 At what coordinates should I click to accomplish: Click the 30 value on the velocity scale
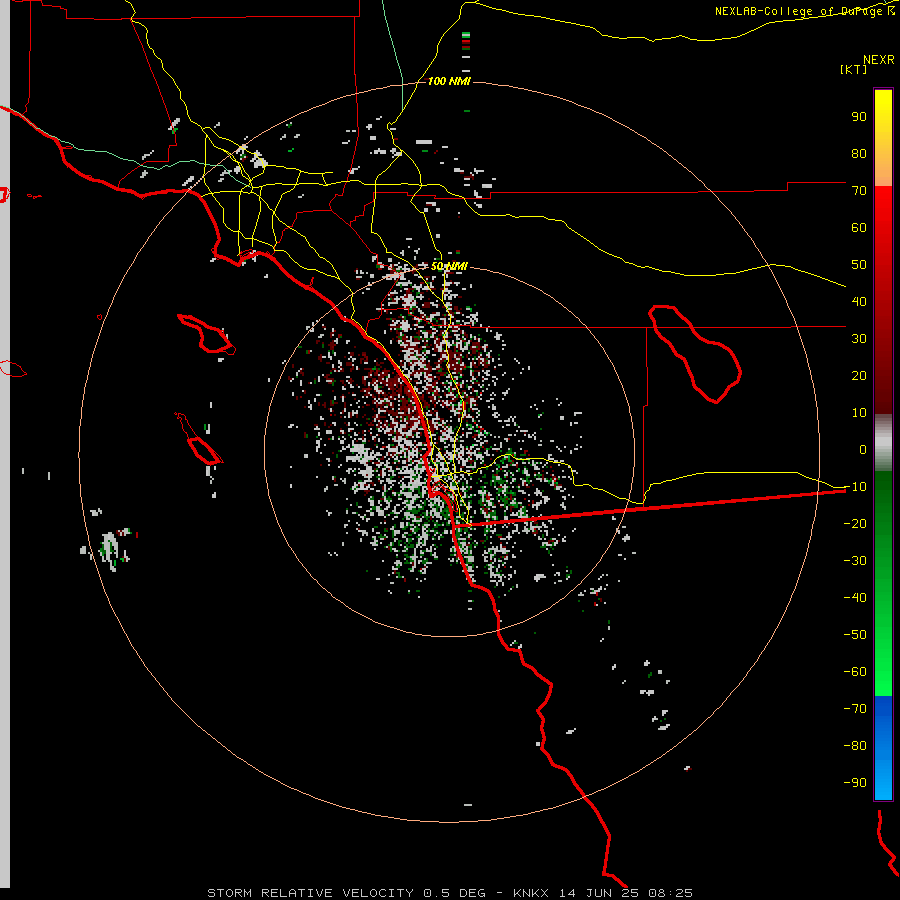[859, 339]
